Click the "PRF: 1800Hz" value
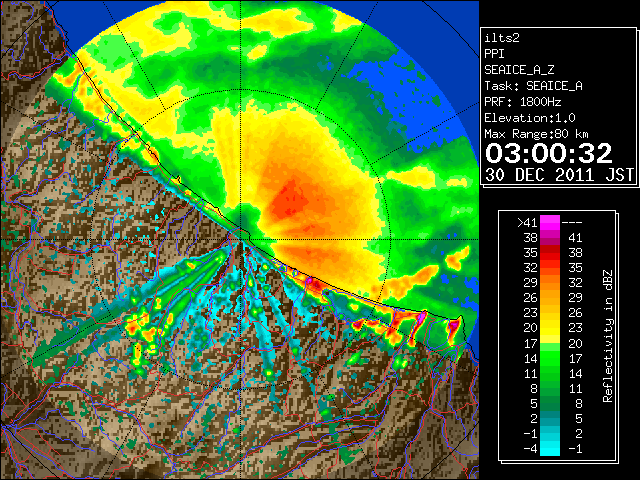 523,102
